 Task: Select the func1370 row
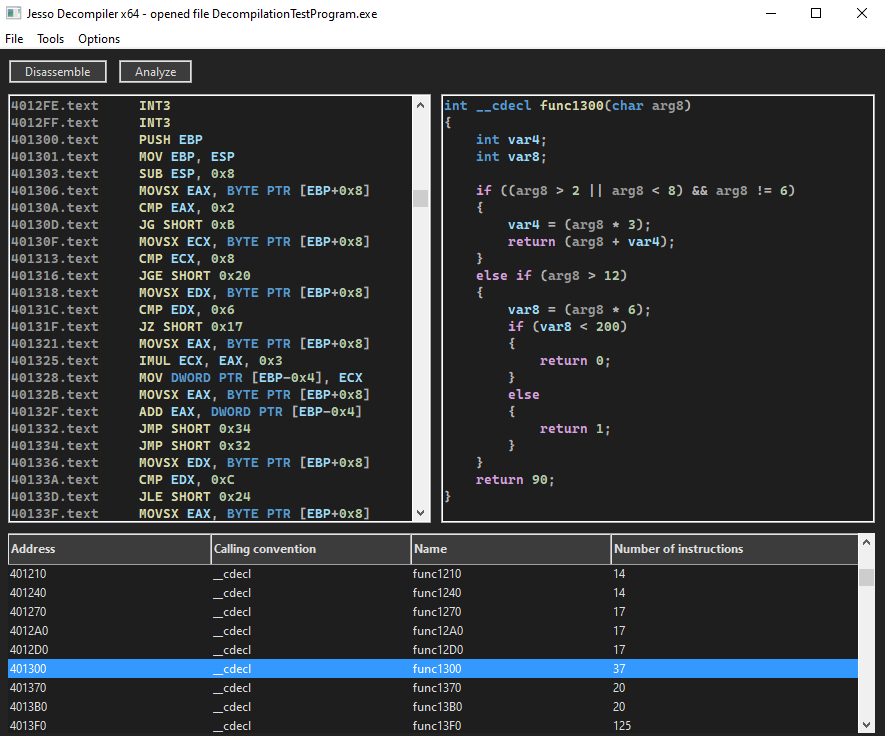click(433, 688)
